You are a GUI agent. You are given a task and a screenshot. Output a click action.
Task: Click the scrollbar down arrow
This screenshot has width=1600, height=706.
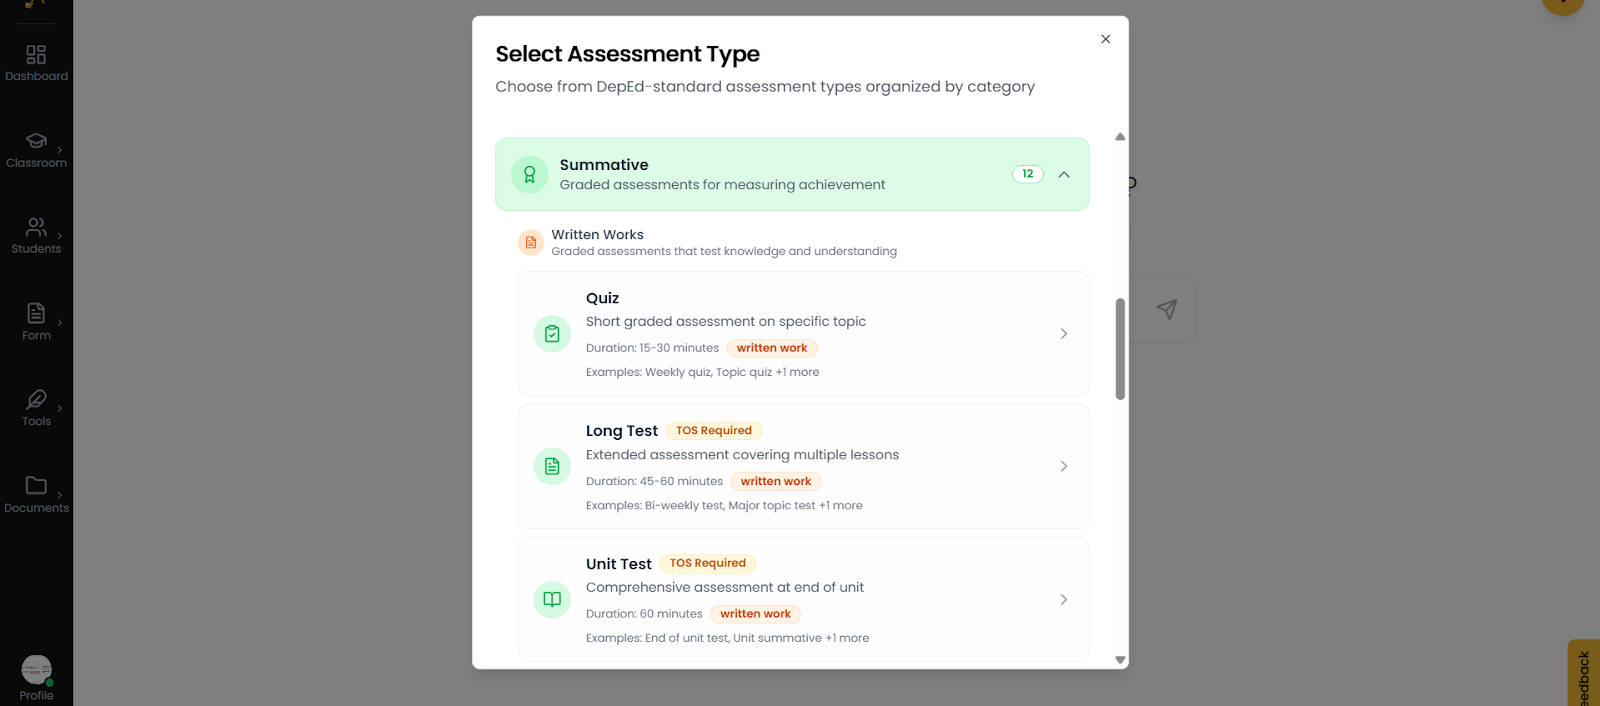1120,660
